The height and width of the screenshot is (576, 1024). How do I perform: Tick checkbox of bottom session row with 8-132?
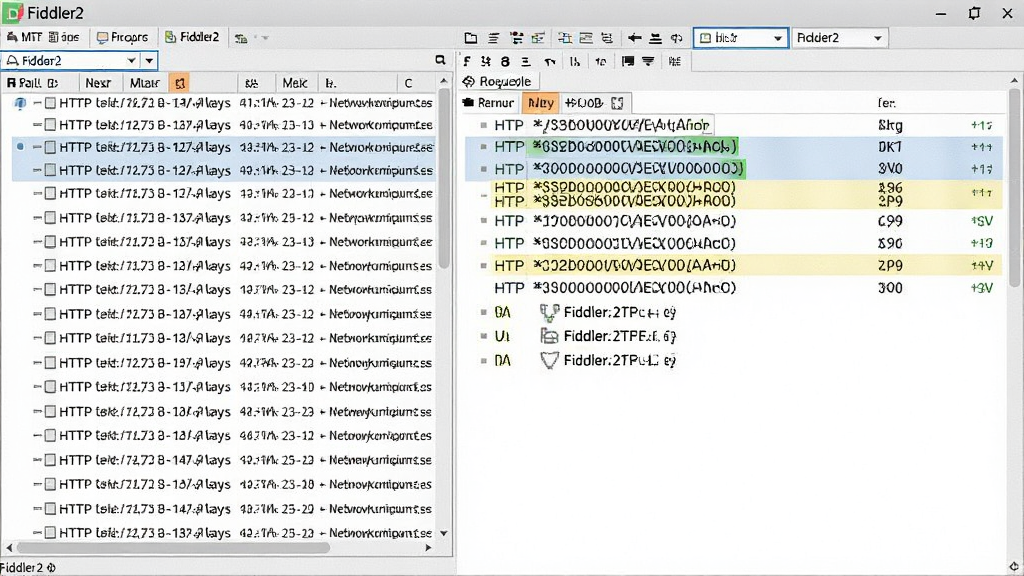tap(50, 533)
